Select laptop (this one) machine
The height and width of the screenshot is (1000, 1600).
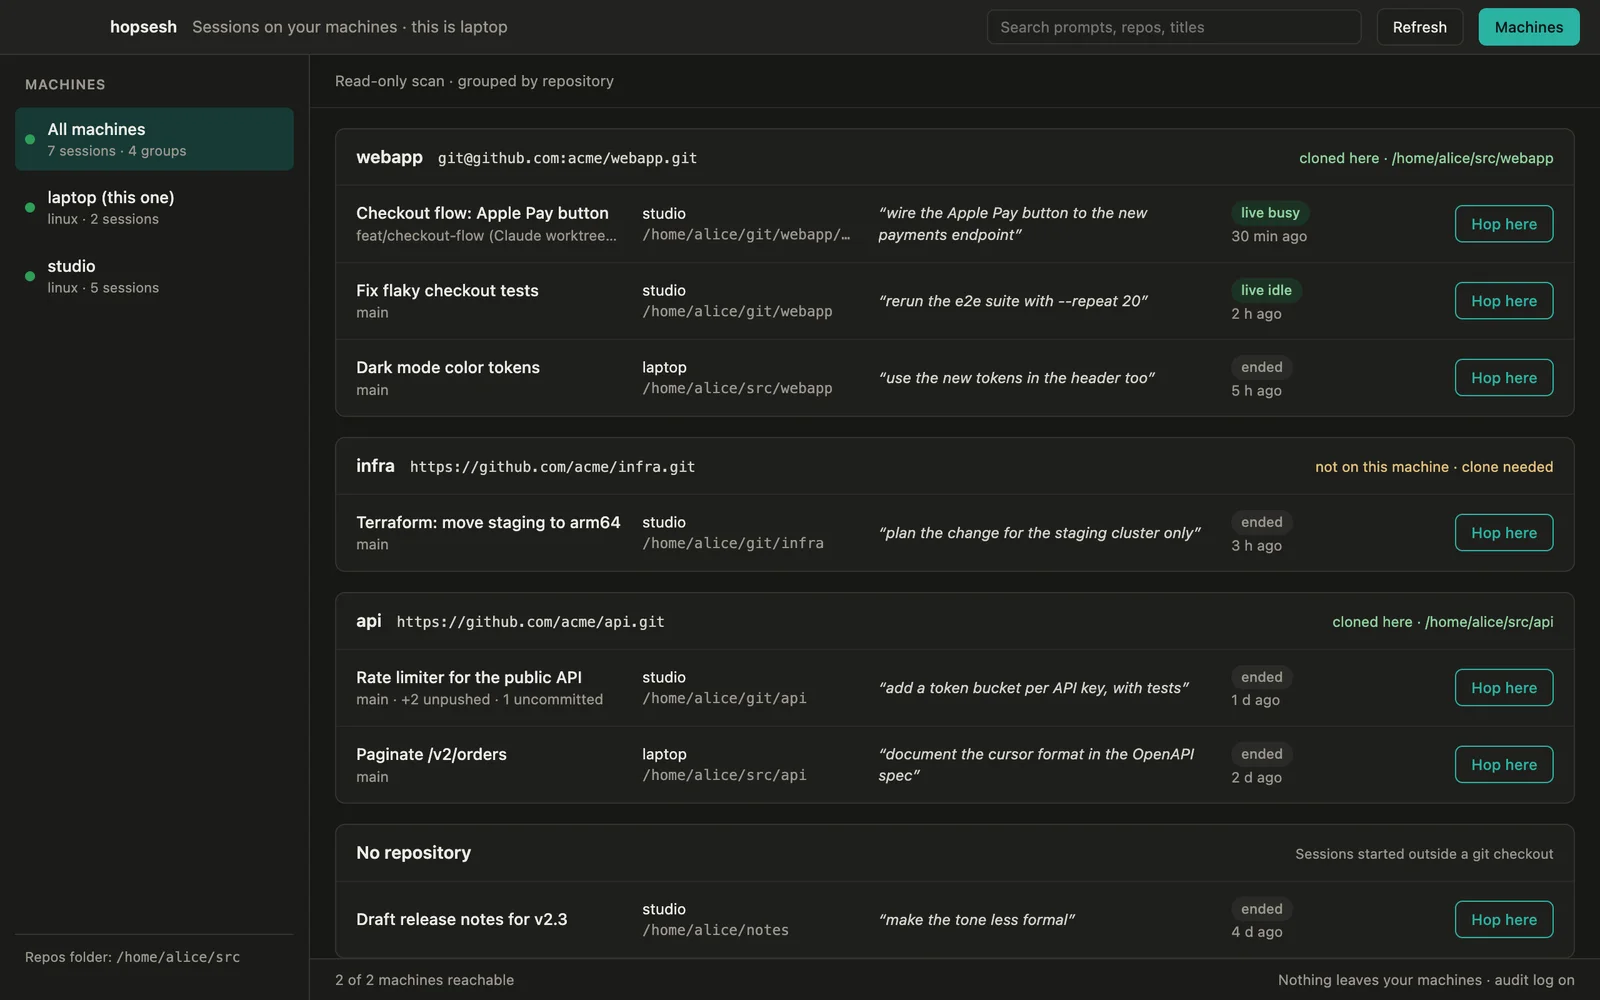click(x=154, y=207)
